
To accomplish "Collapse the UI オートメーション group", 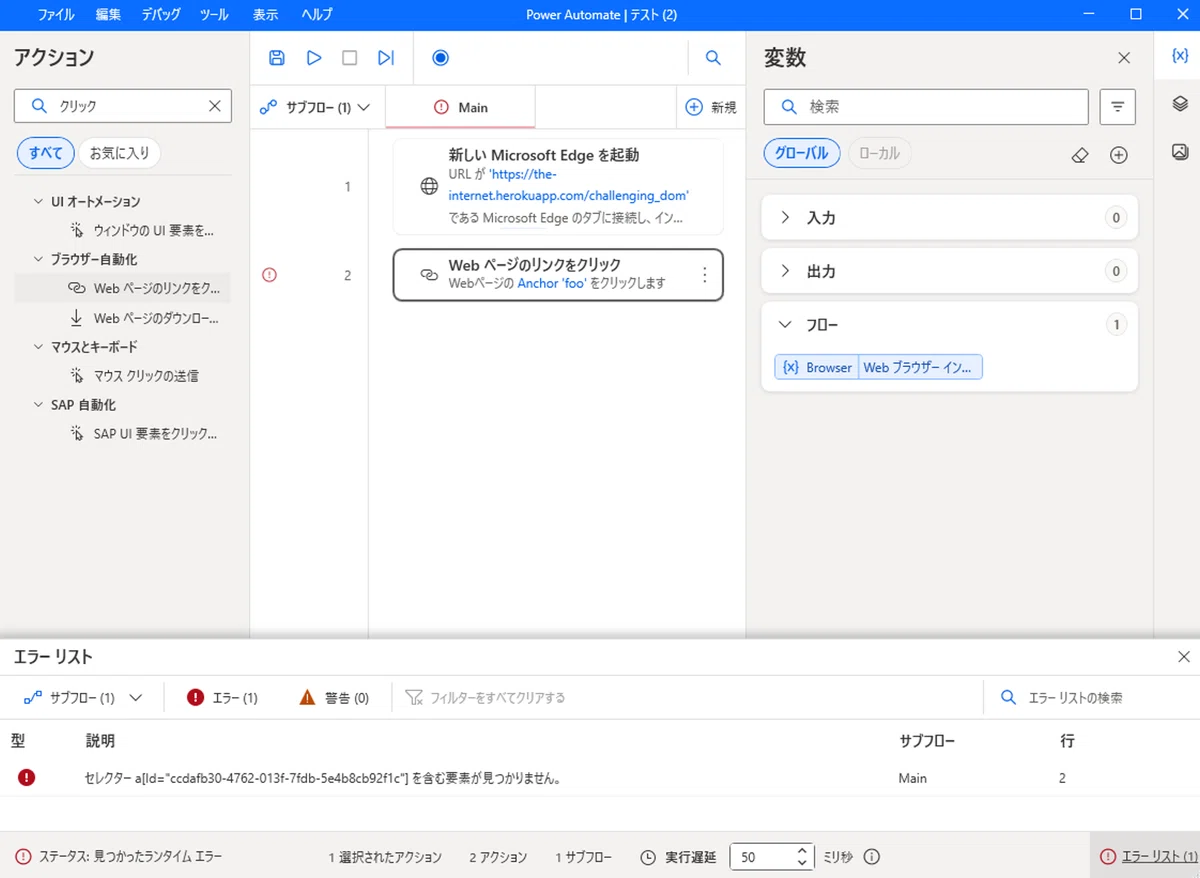I will pyautogui.click(x=39, y=201).
